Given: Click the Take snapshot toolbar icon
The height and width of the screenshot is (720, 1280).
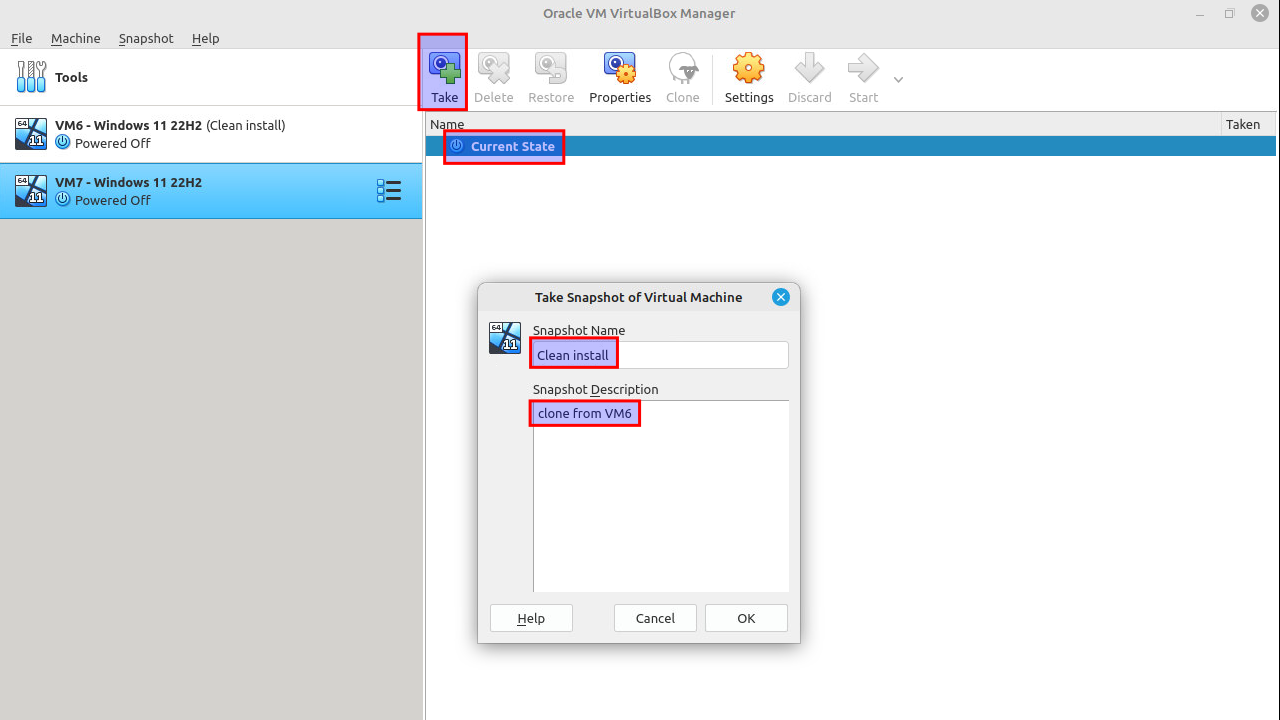Looking at the screenshot, I should click(x=444, y=68).
